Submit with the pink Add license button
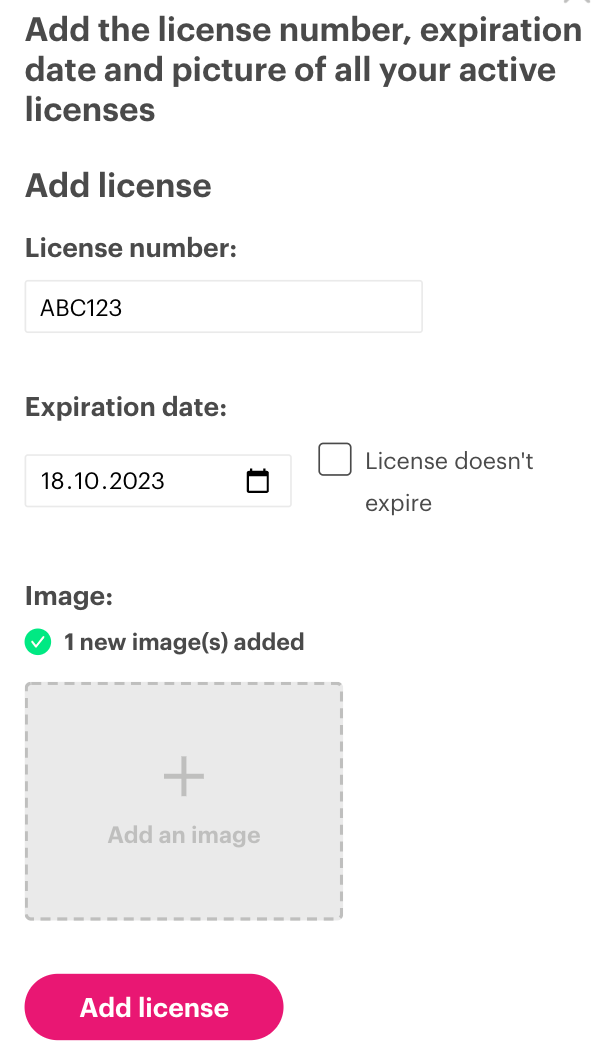The width and height of the screenshot is (614, 1052). [154, 1007]
